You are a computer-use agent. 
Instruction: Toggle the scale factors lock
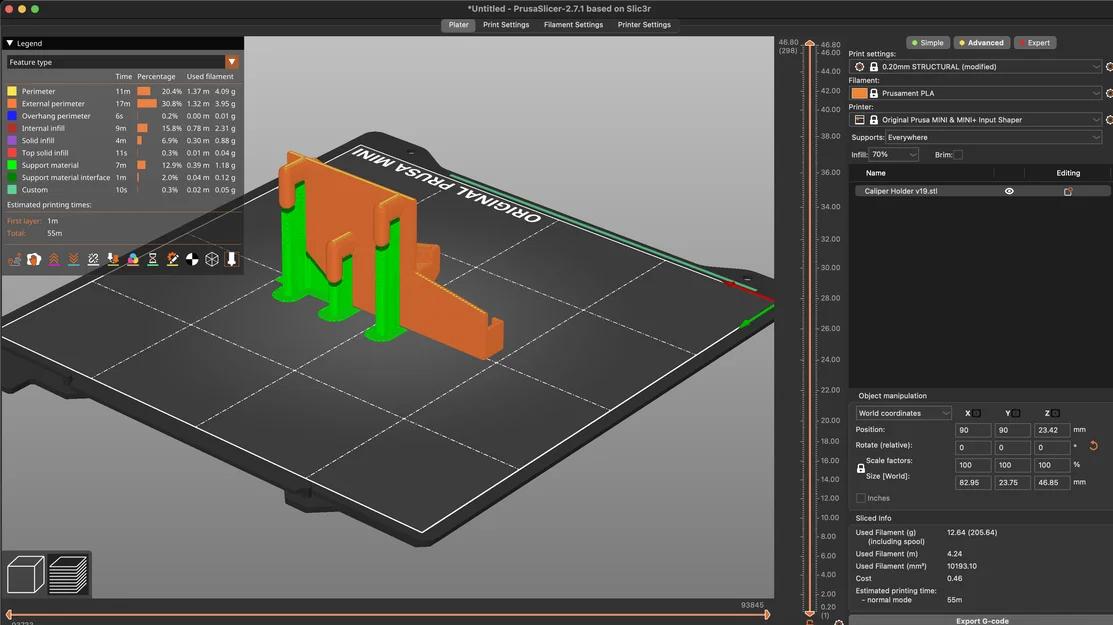(x=860, y=469)
